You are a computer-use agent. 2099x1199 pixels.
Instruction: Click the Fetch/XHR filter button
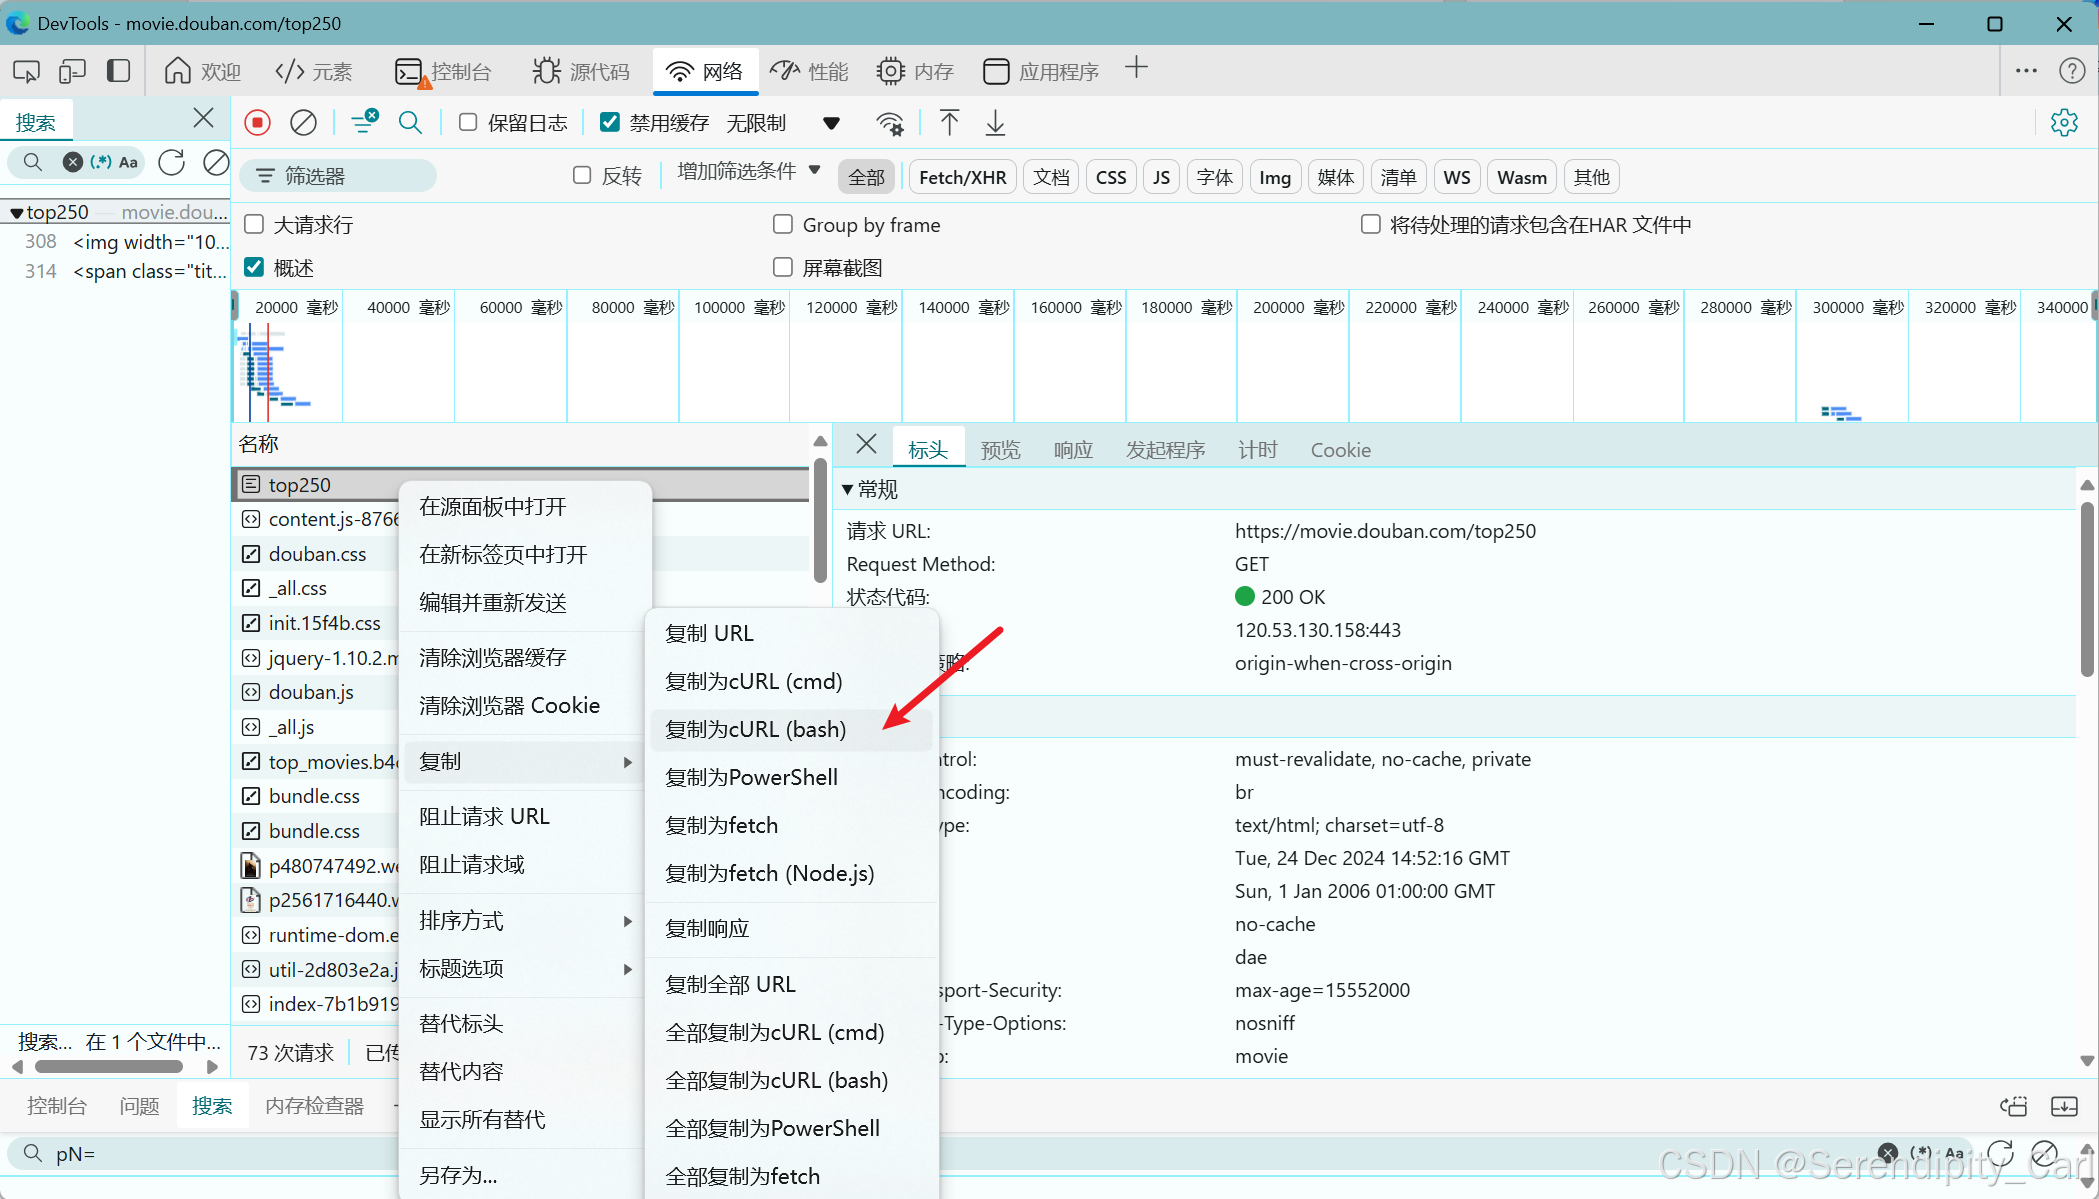962,177
